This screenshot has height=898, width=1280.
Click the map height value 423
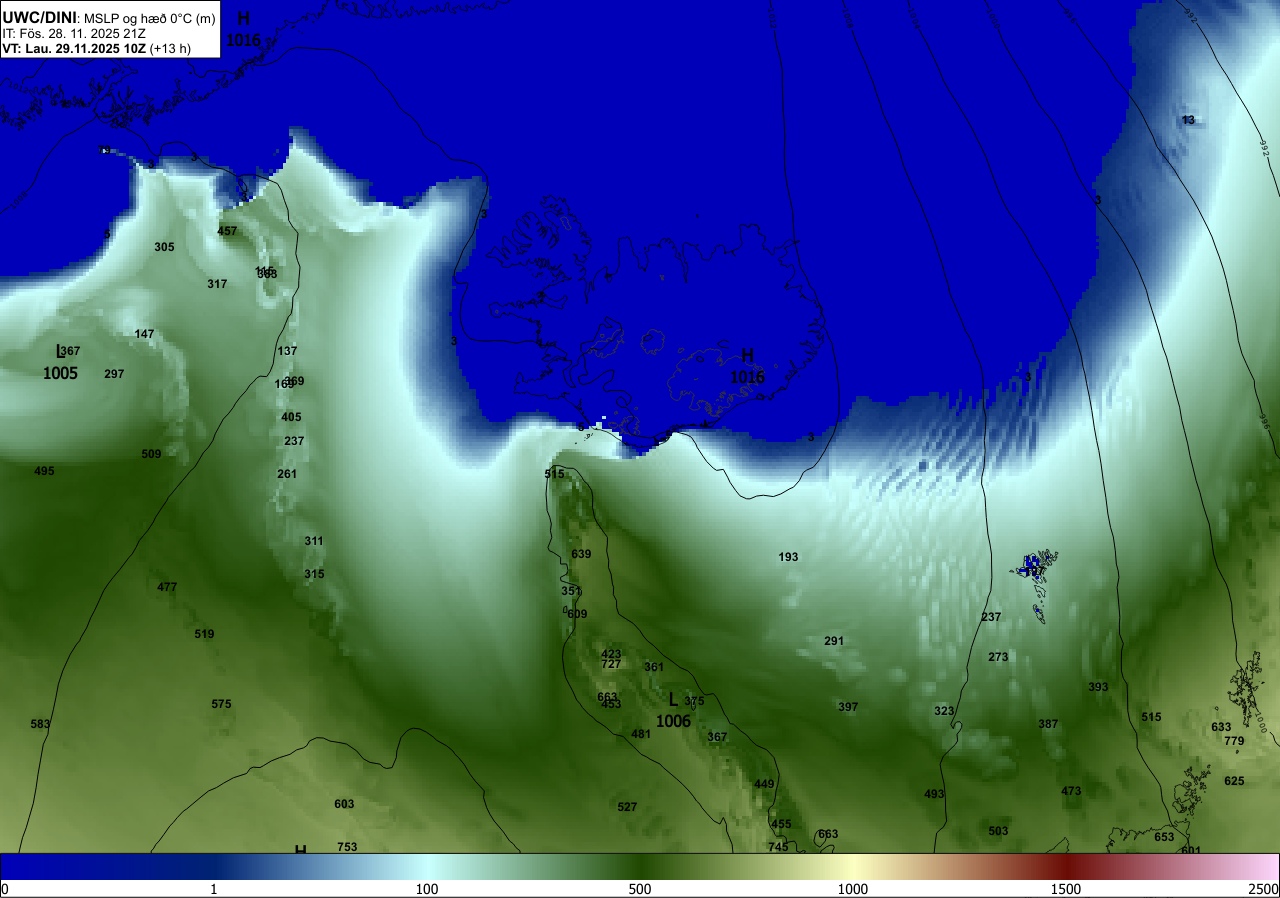(611, 655)
